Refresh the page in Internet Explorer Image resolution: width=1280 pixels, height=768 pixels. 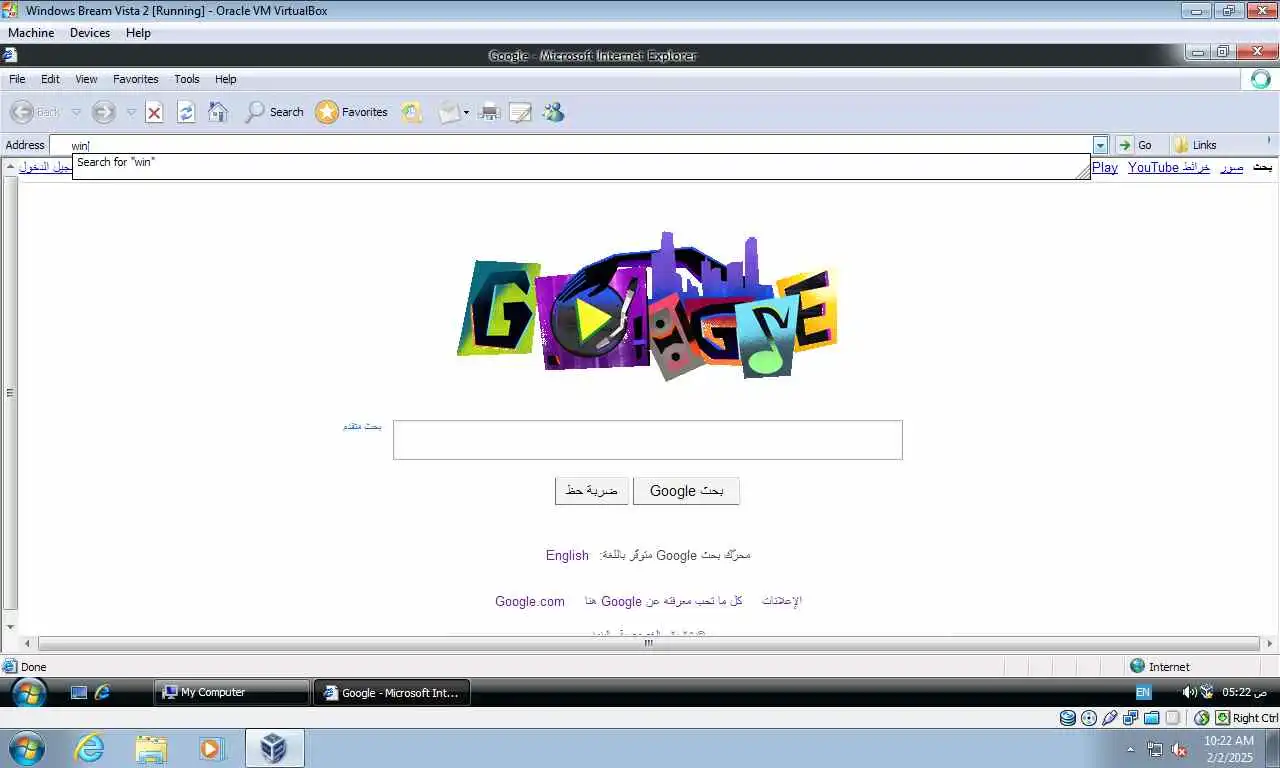click(186, 112)
